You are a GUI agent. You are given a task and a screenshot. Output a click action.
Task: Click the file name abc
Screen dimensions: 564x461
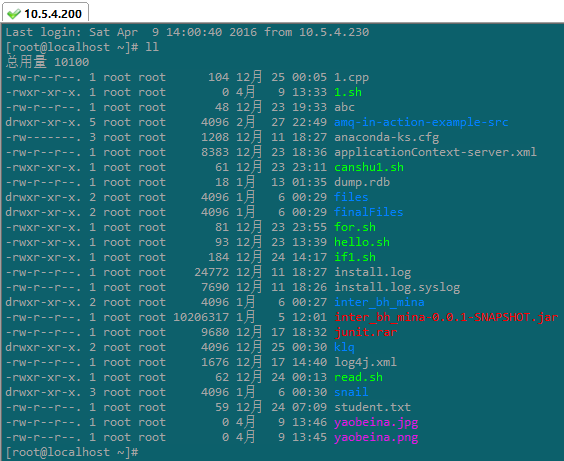pos(344,107)
